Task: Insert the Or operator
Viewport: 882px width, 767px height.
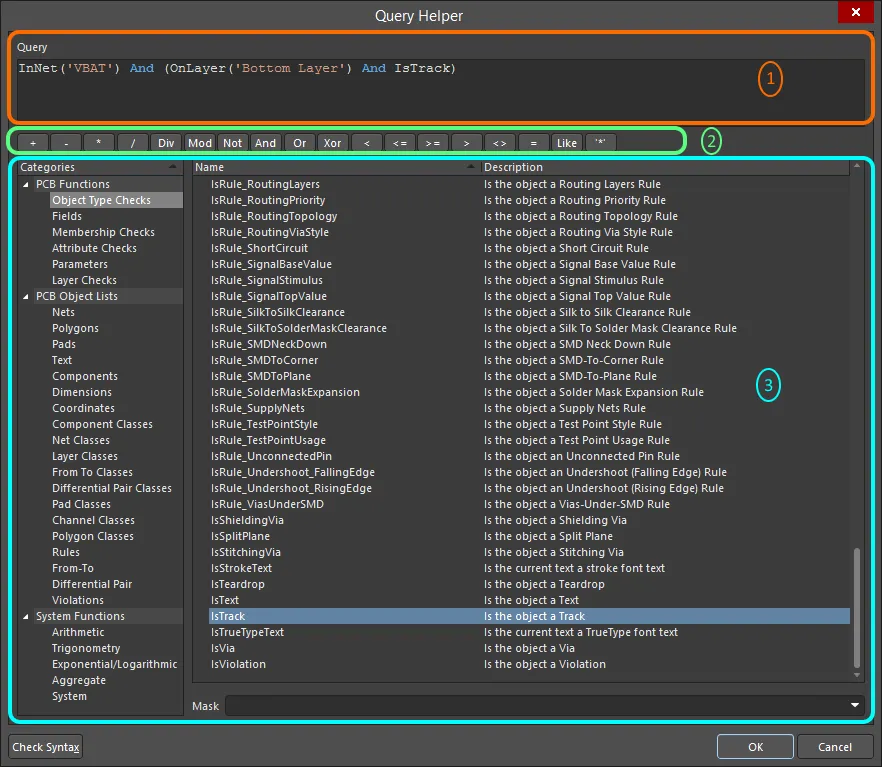Action: 300,143
